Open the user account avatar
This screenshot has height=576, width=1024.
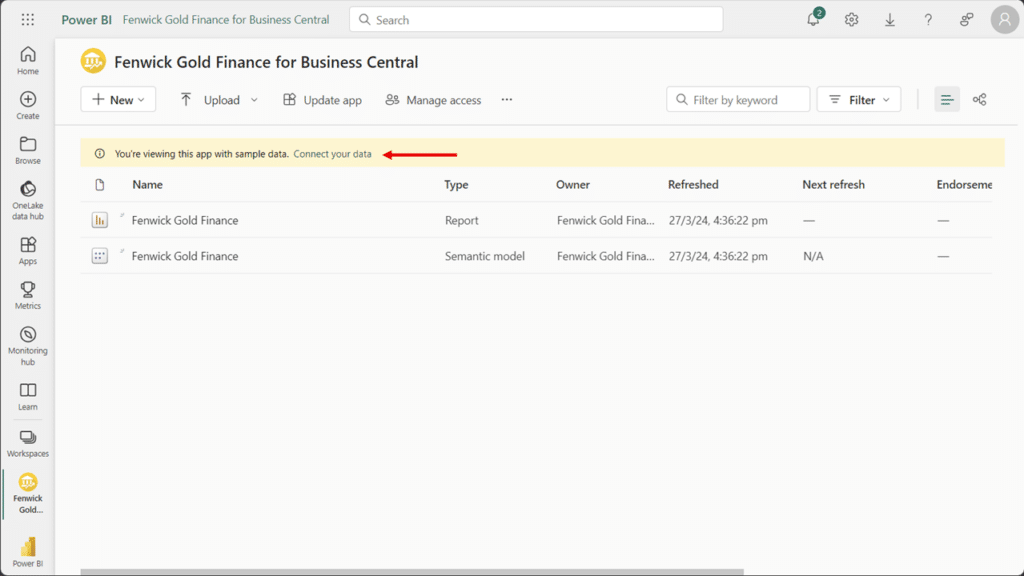(x=1004, y=20)
